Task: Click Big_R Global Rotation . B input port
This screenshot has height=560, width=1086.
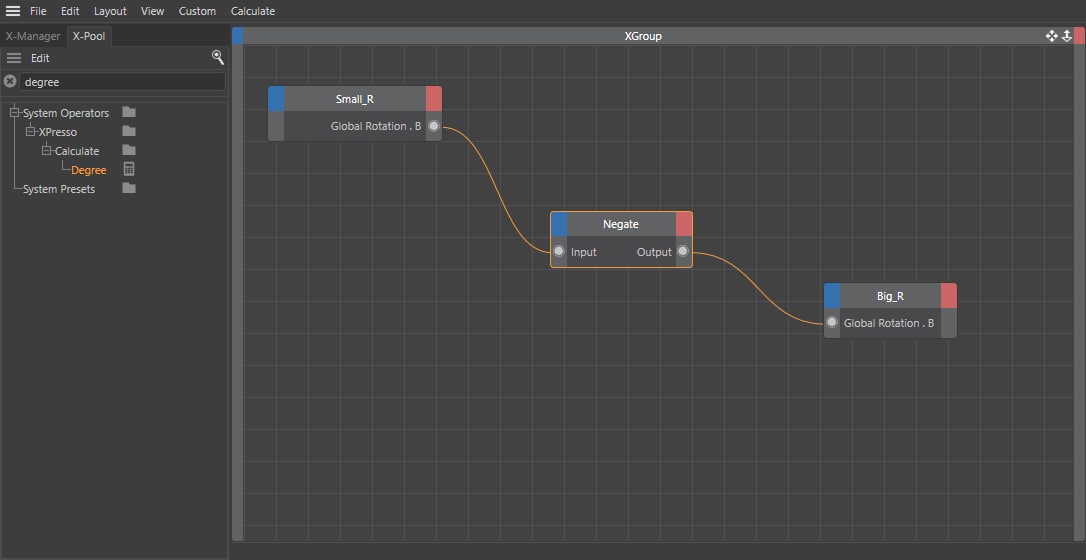Action: 832,323
